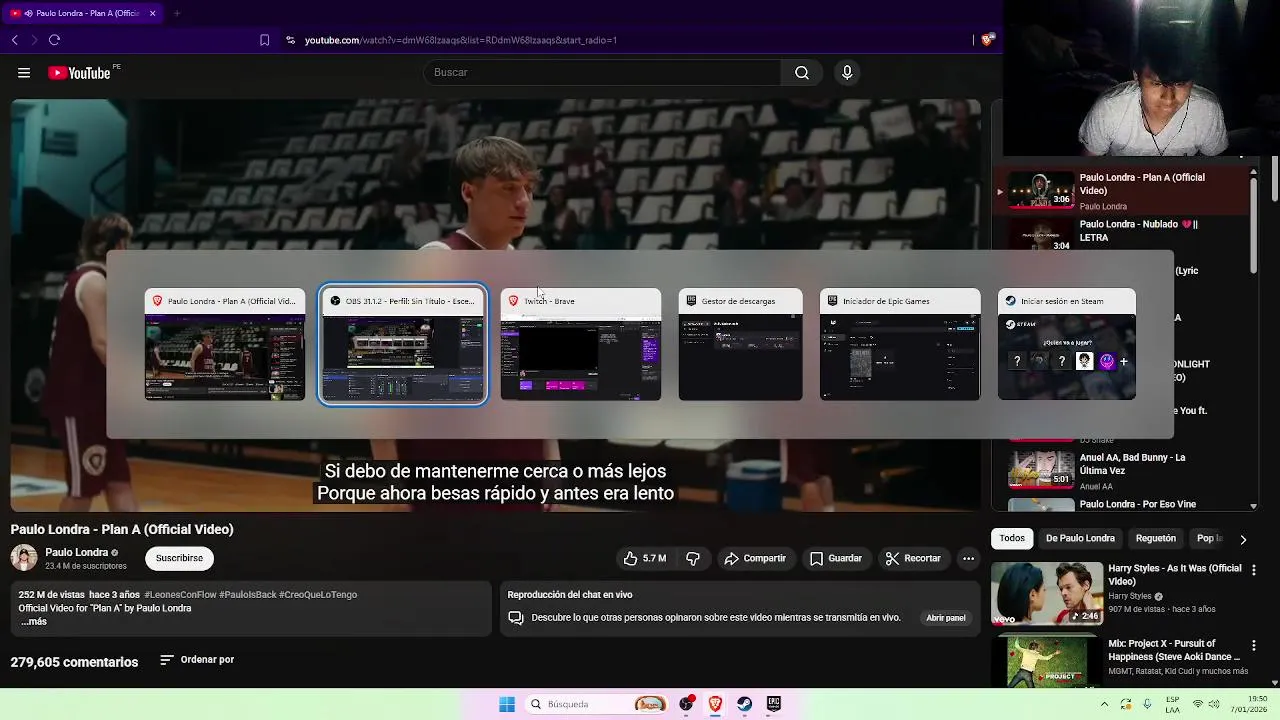
Task: Switch to the Iniciador de Epic Games window
Action: (x=900, y=344)
